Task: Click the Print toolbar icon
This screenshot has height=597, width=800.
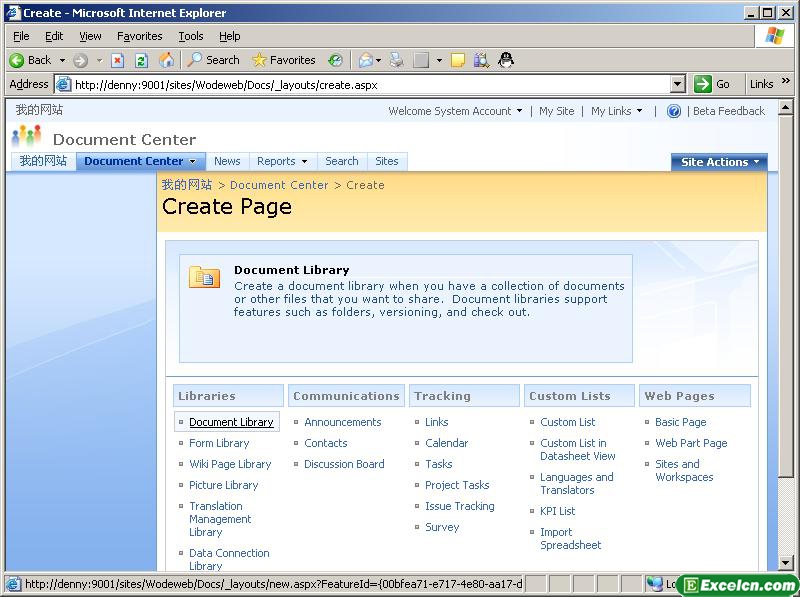Action: [396, 60]
